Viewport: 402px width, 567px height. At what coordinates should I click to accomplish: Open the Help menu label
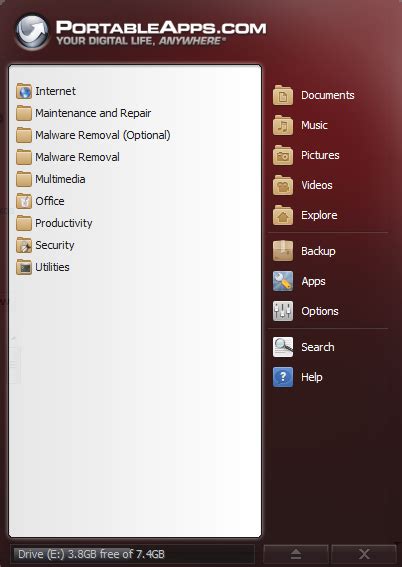(x=312, y=378)
